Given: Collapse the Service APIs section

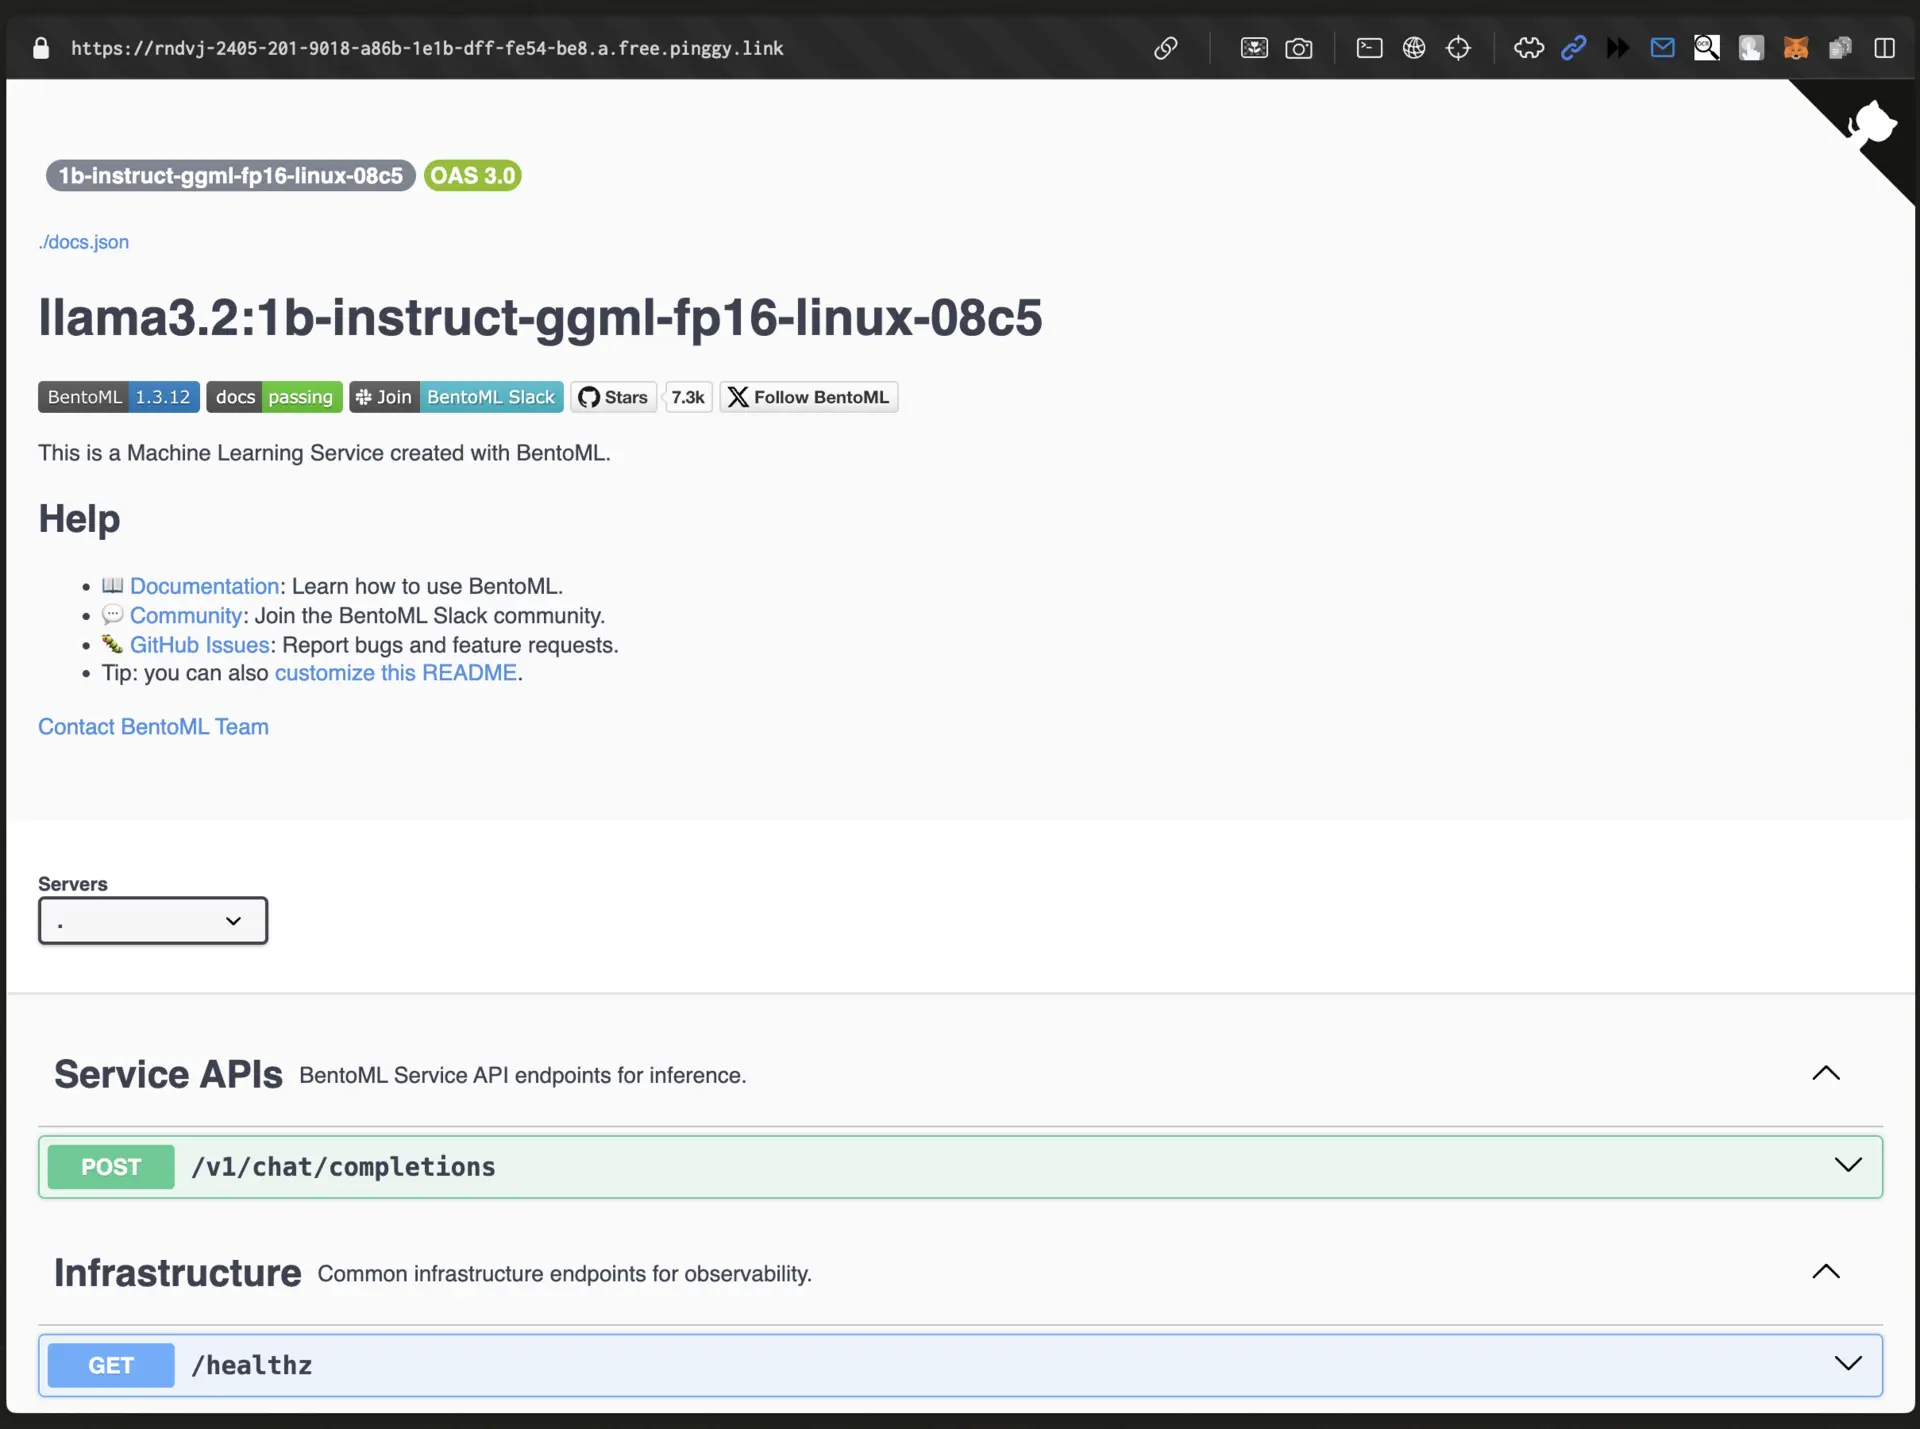Looking at the screenshot, I should (1826, 1073).
